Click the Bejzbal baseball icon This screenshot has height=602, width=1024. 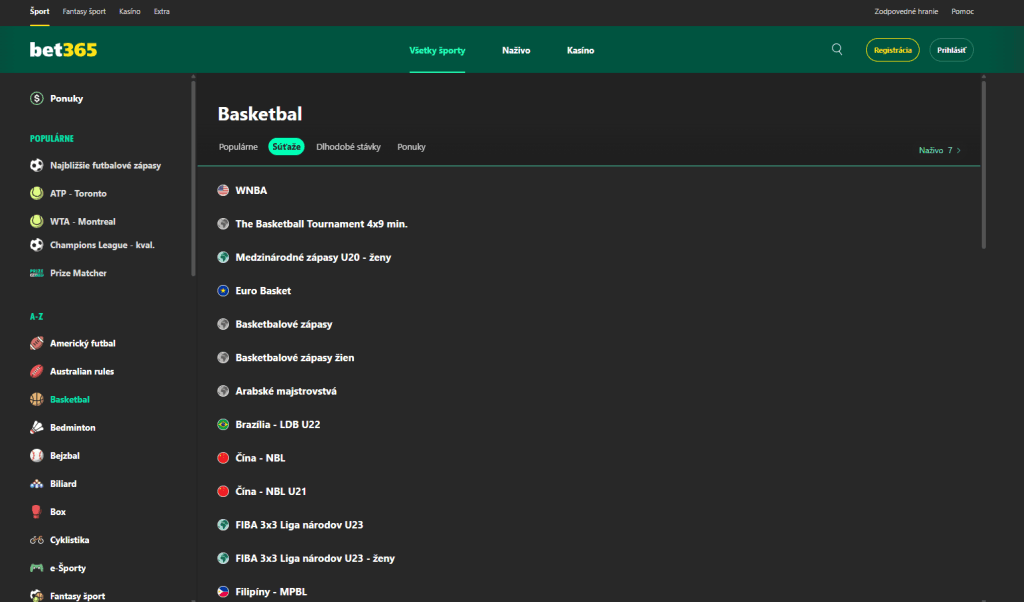point(37,456)
